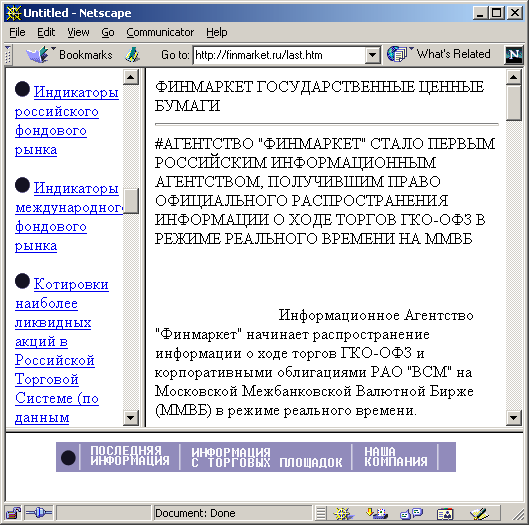
Task: Maximize the Netscape window
Action: (x=497, y=13)
